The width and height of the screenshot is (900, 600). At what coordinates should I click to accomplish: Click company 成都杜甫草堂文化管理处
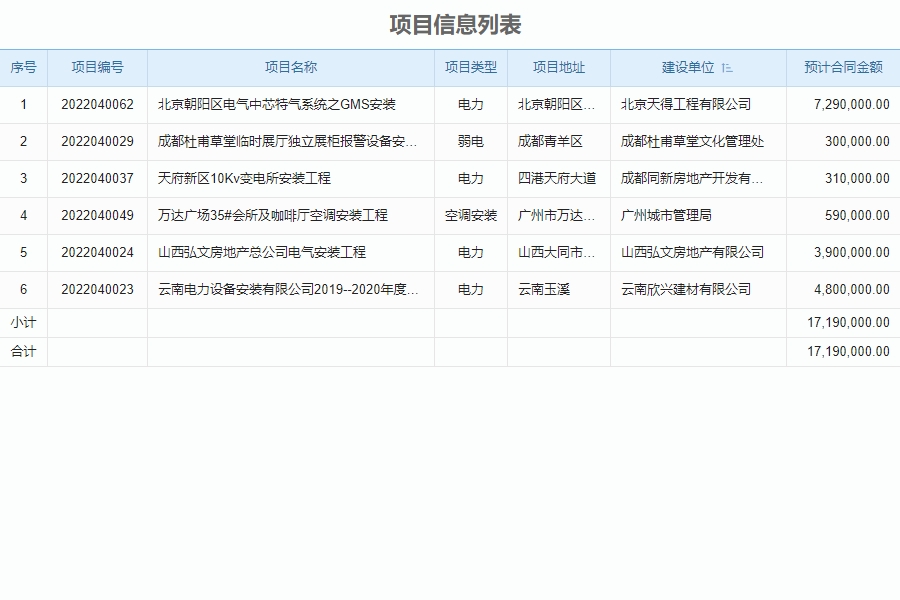point(692,141)
